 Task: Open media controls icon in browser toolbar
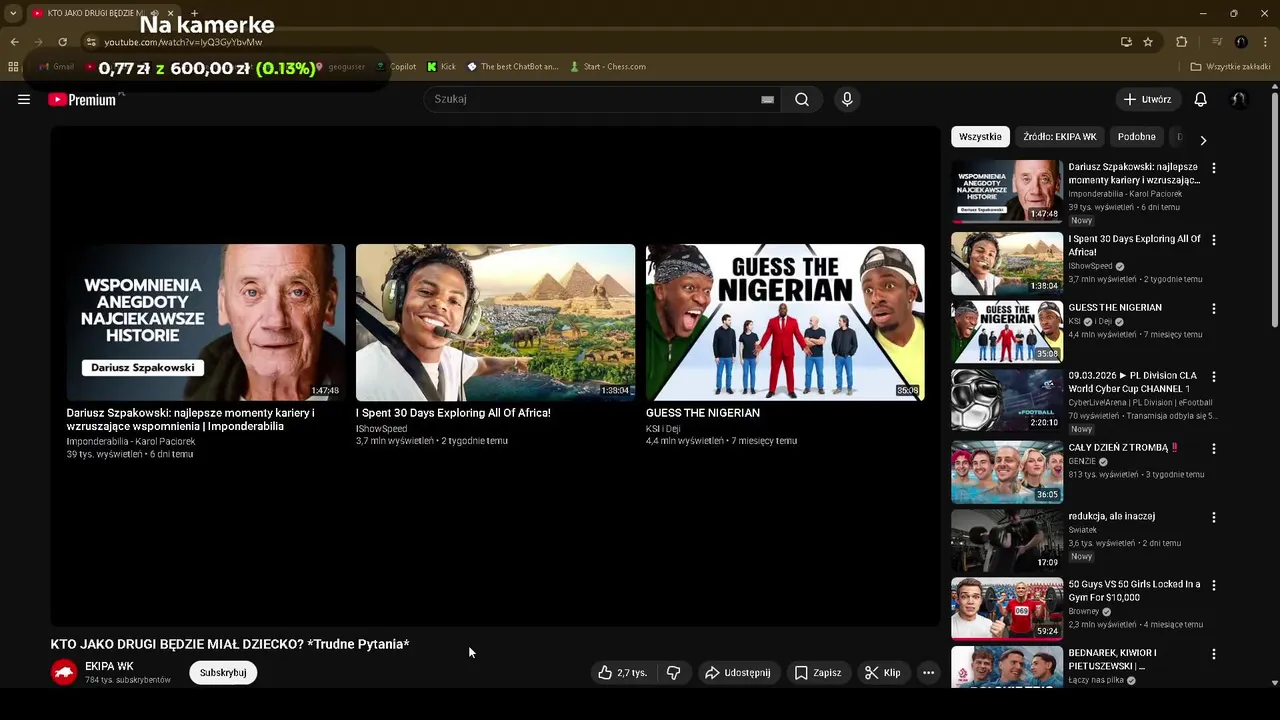tap(1217, 42)
